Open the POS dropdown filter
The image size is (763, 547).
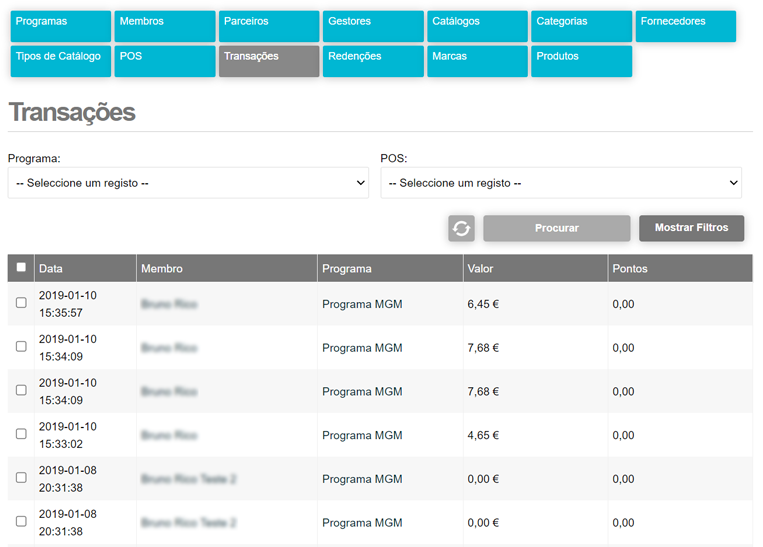click(x=561, y=183)
